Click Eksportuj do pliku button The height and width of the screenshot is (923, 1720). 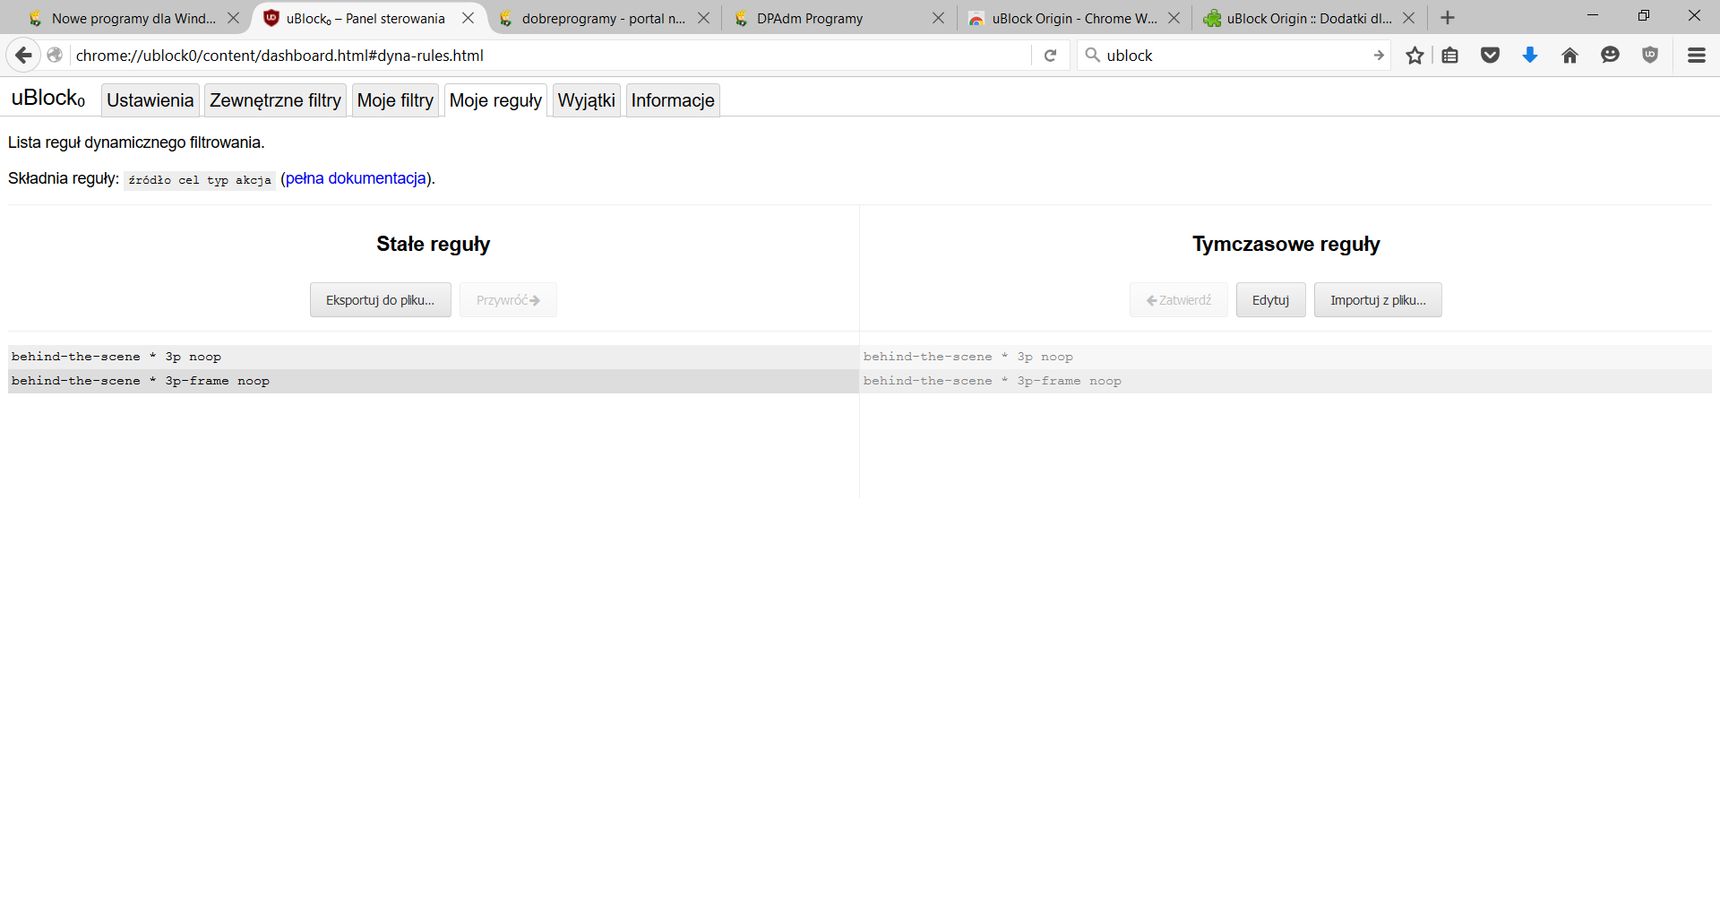point(380,300)
